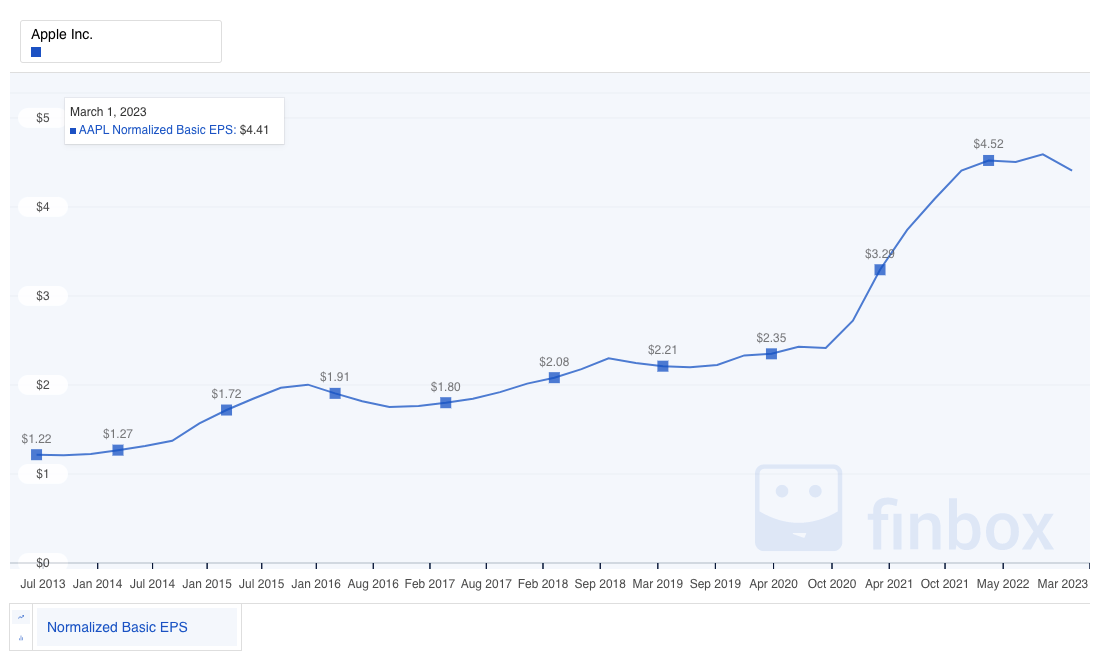Image resolution: width=1100 pixels, height=661 pixels.
Task: Click the $3.29 data point marker
Action: tap(880, 269)
